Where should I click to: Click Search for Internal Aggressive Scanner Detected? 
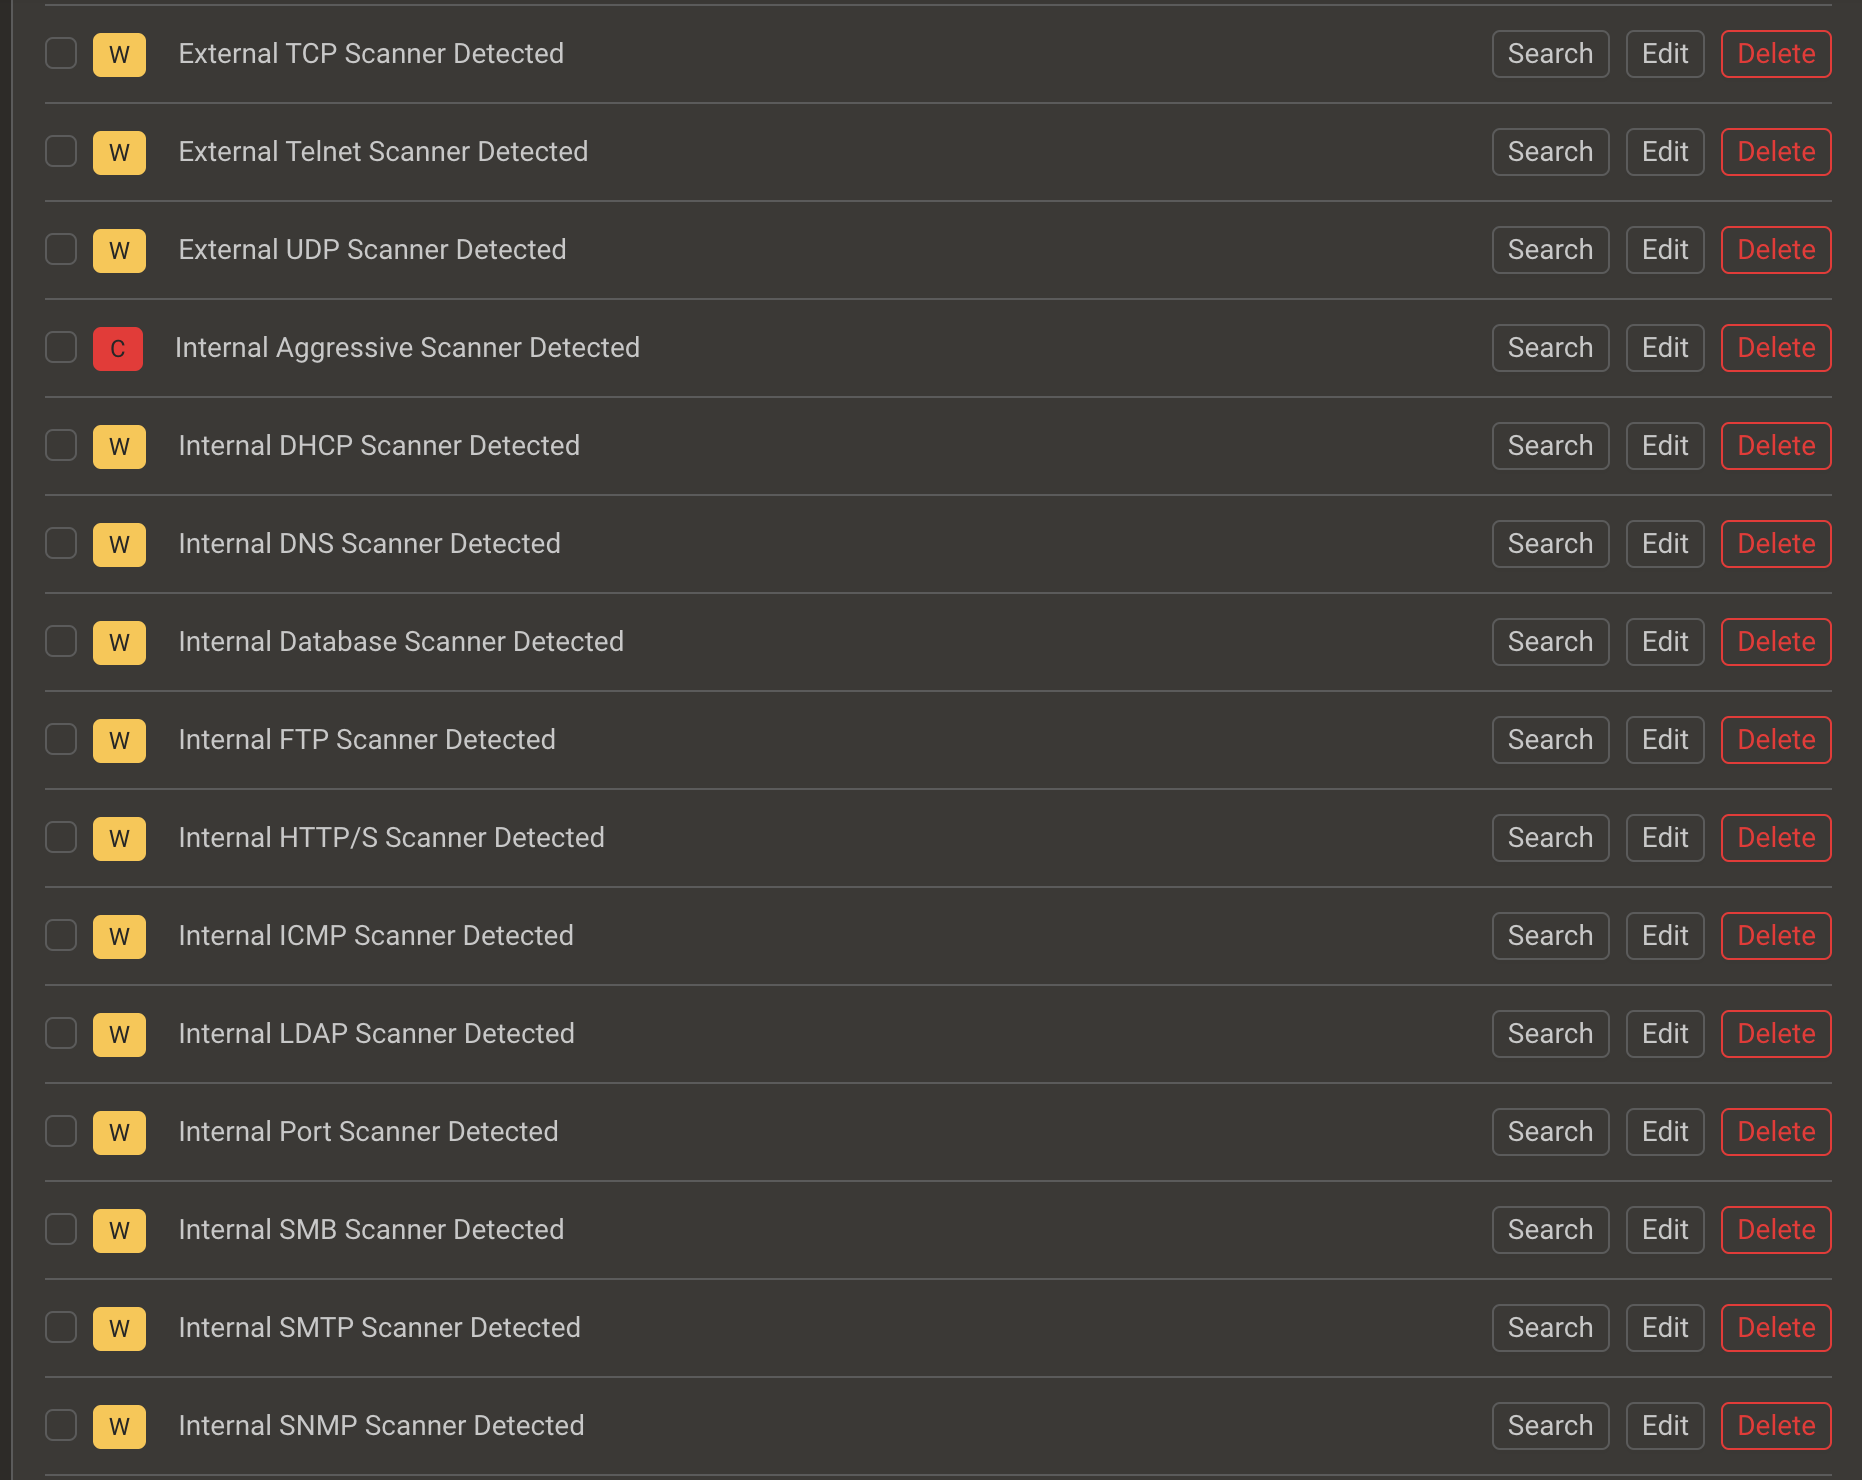point(1550,348)
